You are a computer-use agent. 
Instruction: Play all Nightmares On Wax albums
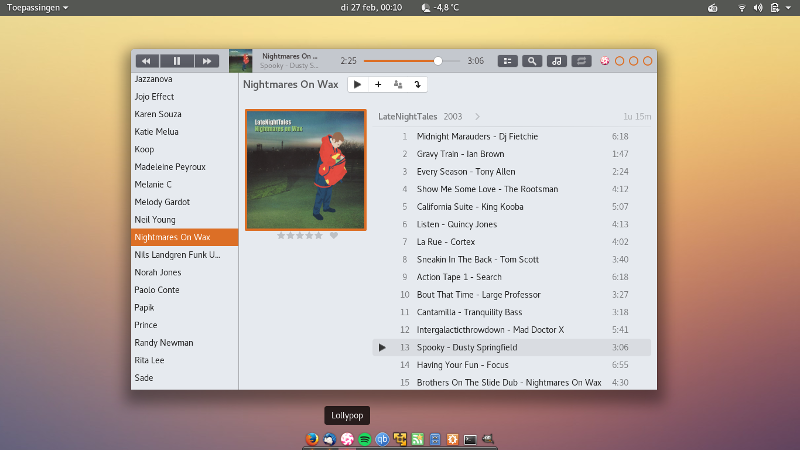point(358,85)
